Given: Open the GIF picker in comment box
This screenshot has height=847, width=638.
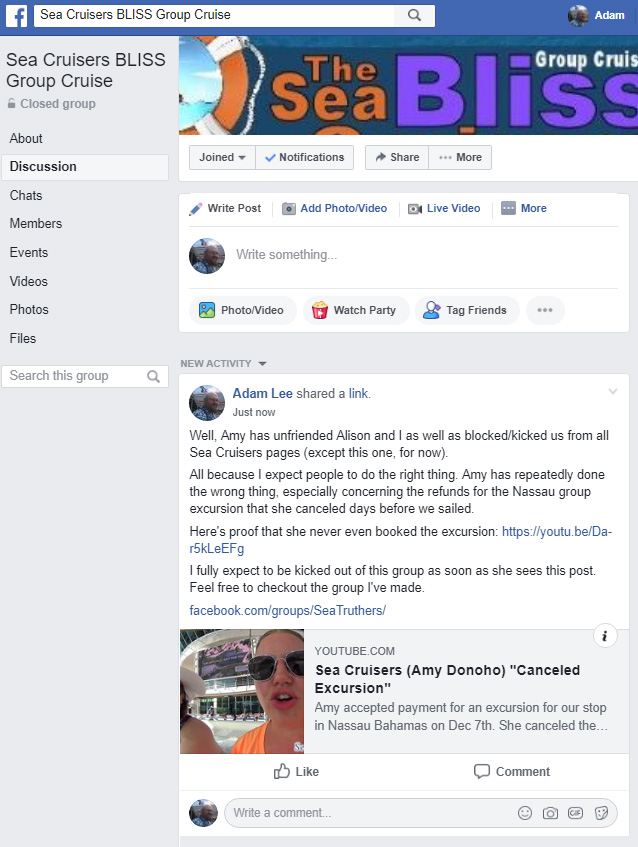Looking at the screenshot, I should 575,813.
